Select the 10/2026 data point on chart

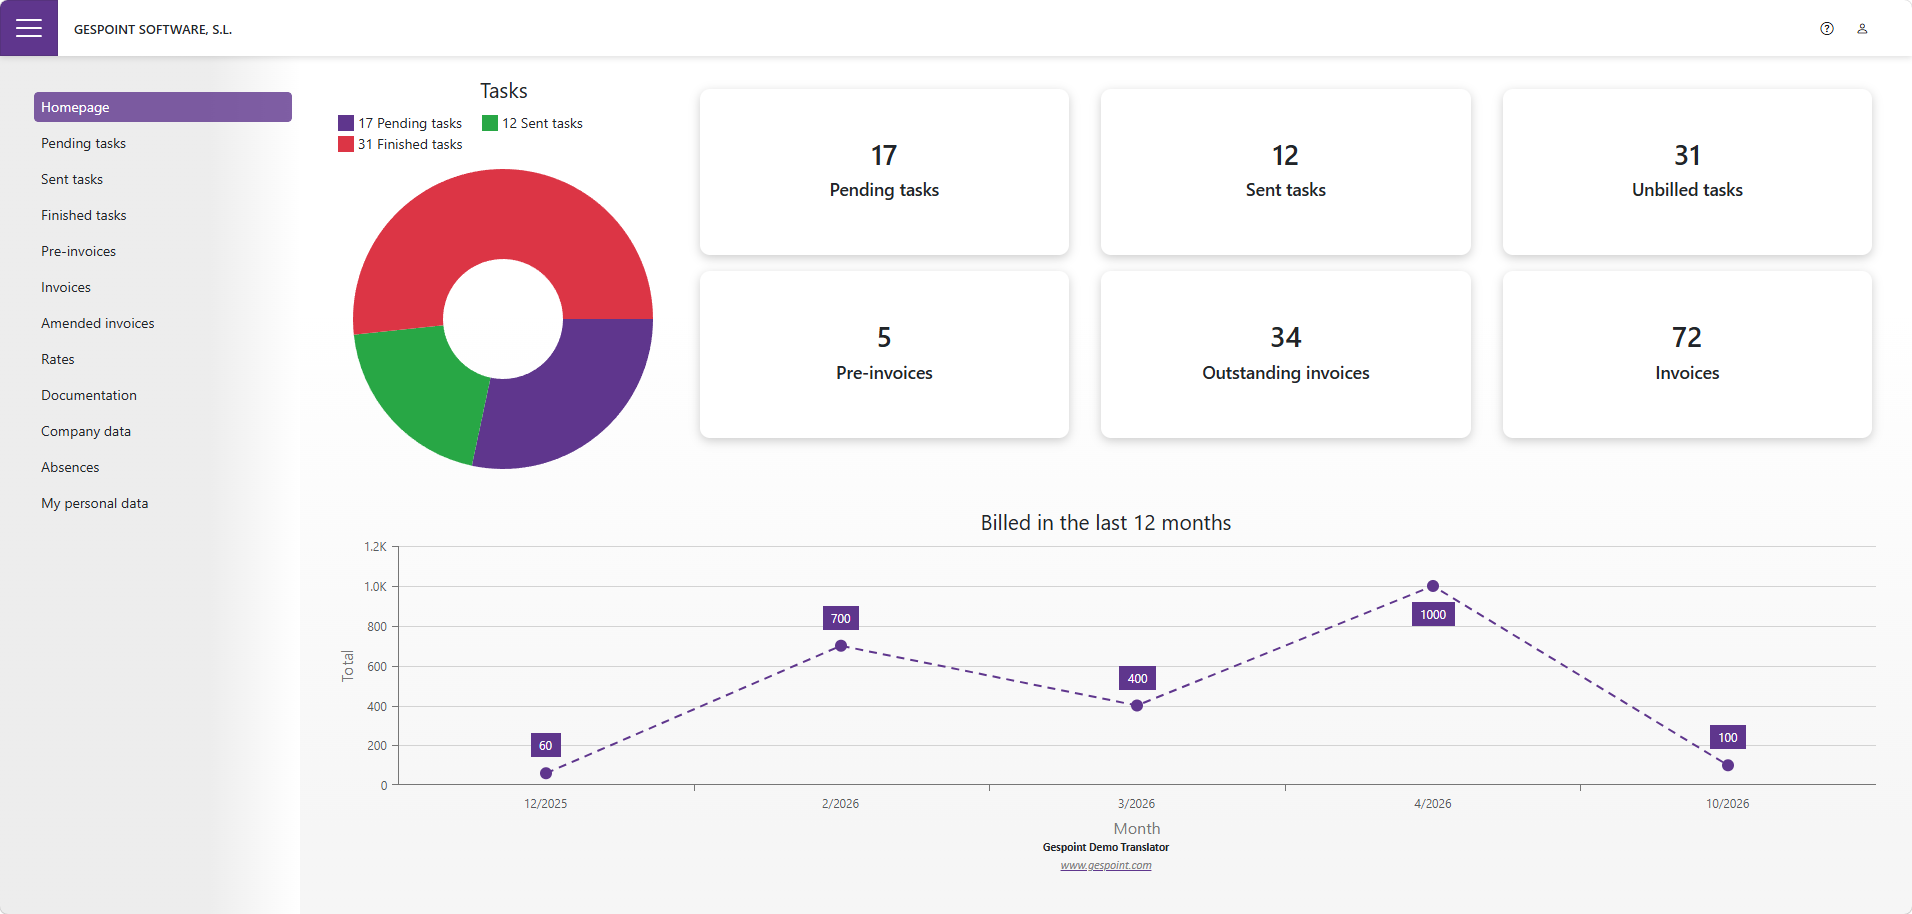[x=1728, y=765]
